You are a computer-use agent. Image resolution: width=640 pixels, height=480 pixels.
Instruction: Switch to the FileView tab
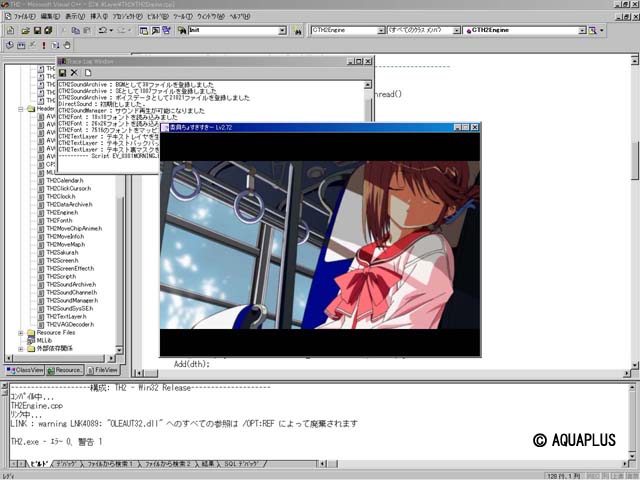(x=102, y=370)
